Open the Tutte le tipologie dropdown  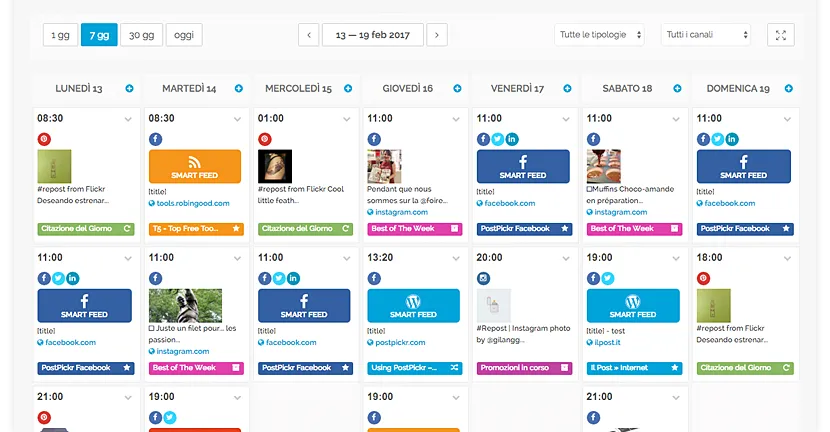coord(599,35)
